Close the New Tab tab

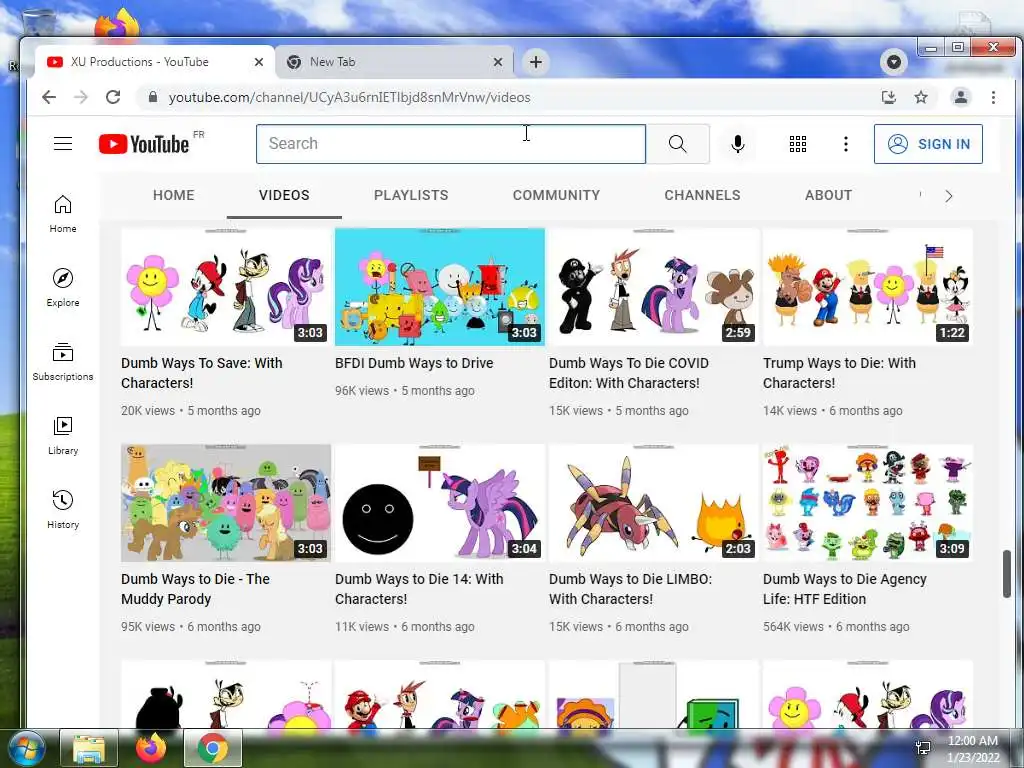[498, 62]
